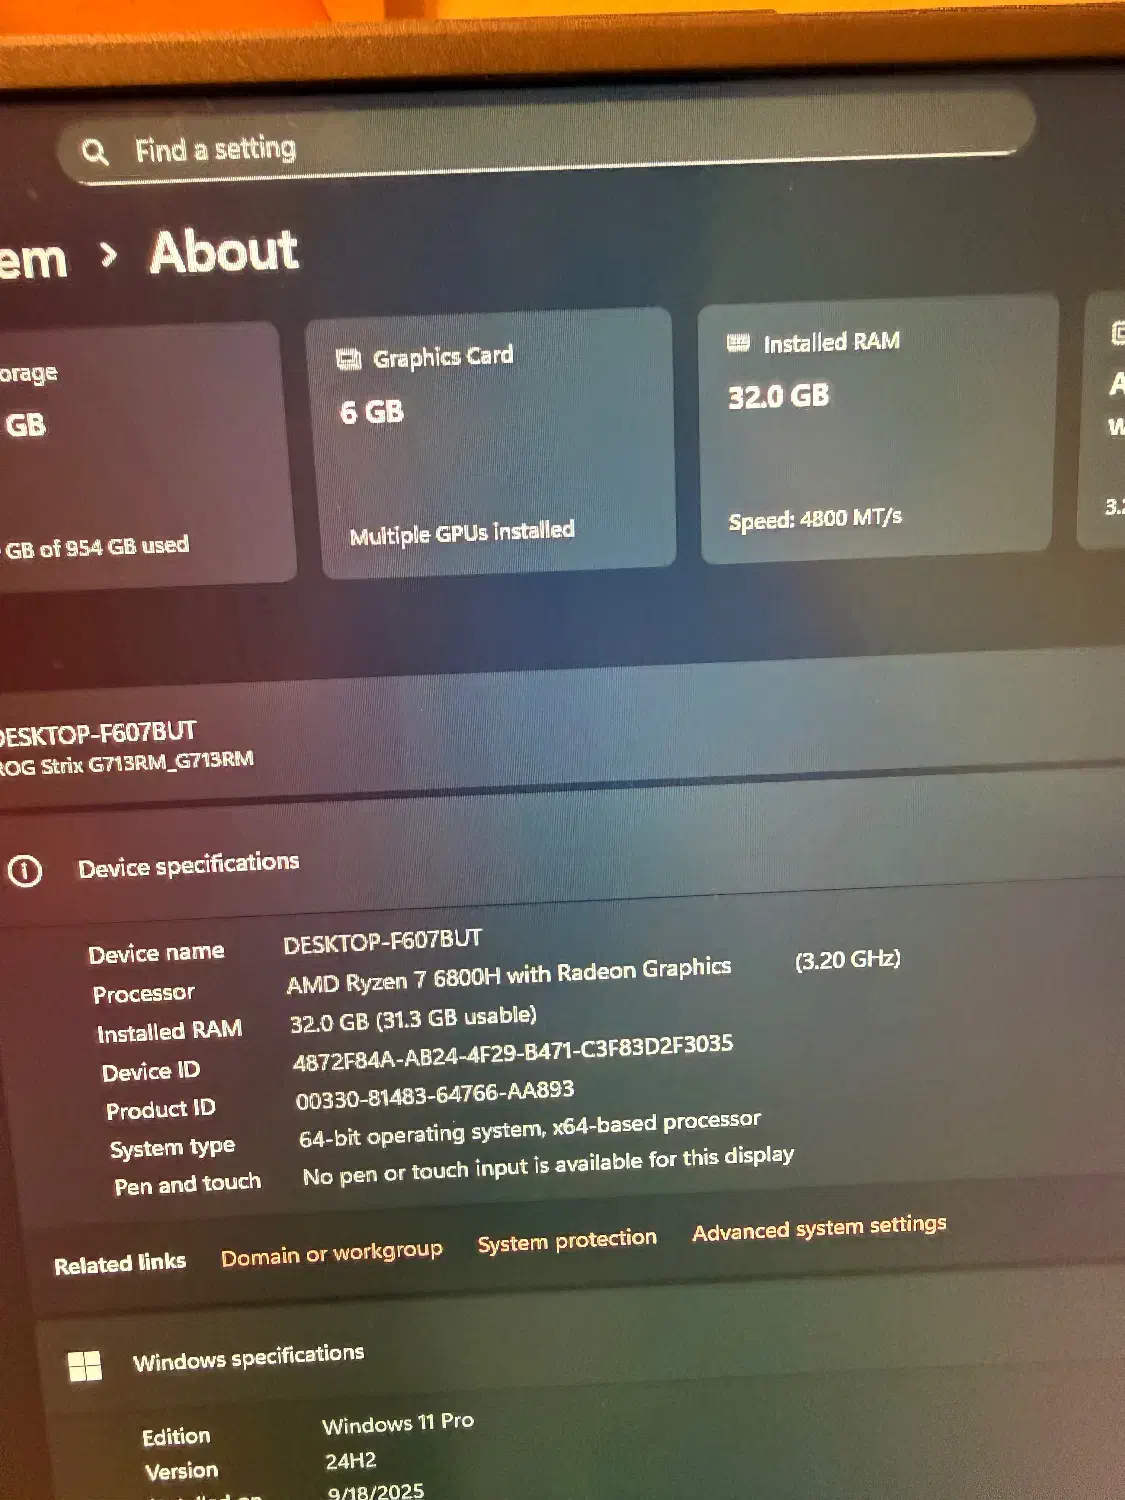Open the Installed RAM info card

[877, 430]
